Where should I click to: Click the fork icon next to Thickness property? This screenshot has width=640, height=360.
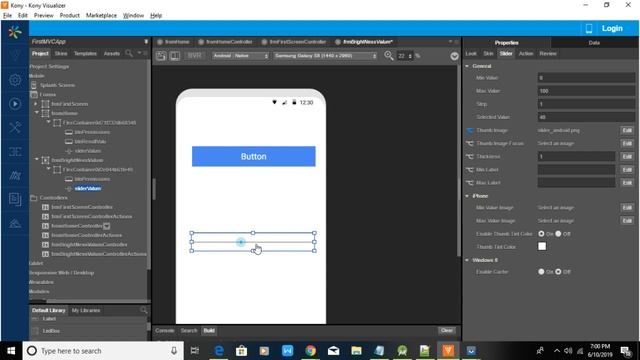point(470,156)
